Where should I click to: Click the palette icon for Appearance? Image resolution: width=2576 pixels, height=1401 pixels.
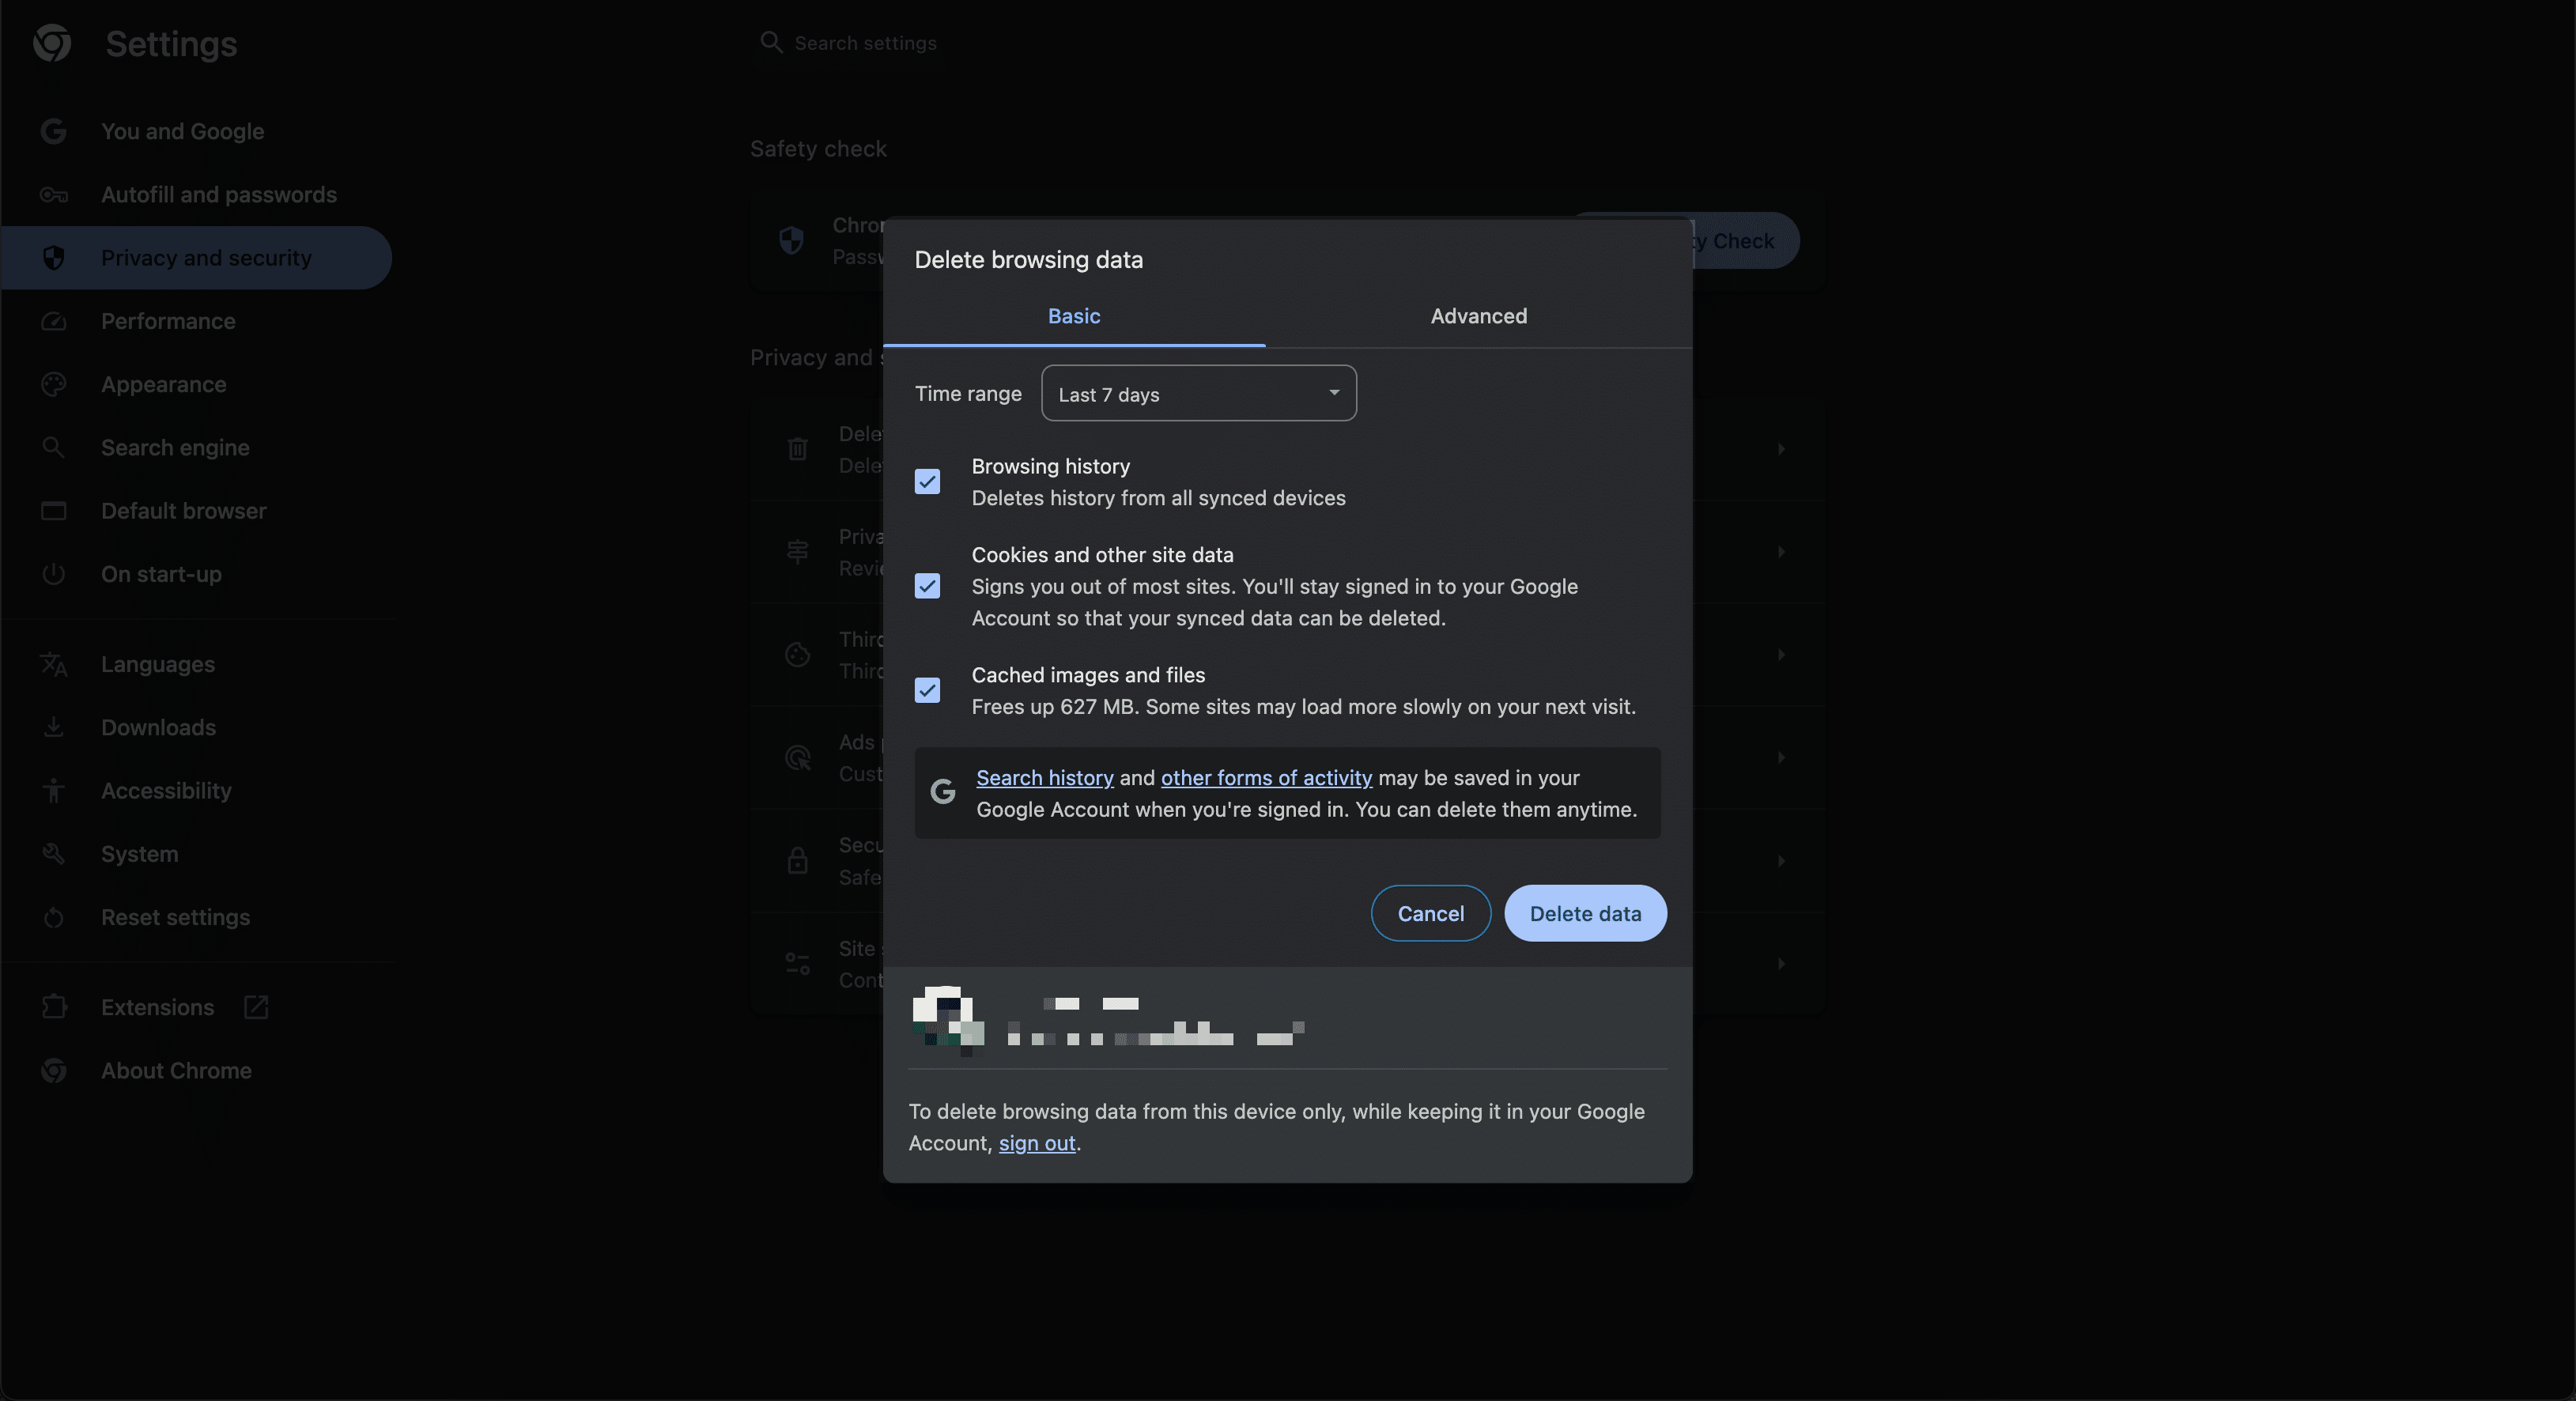click(54, 384)
